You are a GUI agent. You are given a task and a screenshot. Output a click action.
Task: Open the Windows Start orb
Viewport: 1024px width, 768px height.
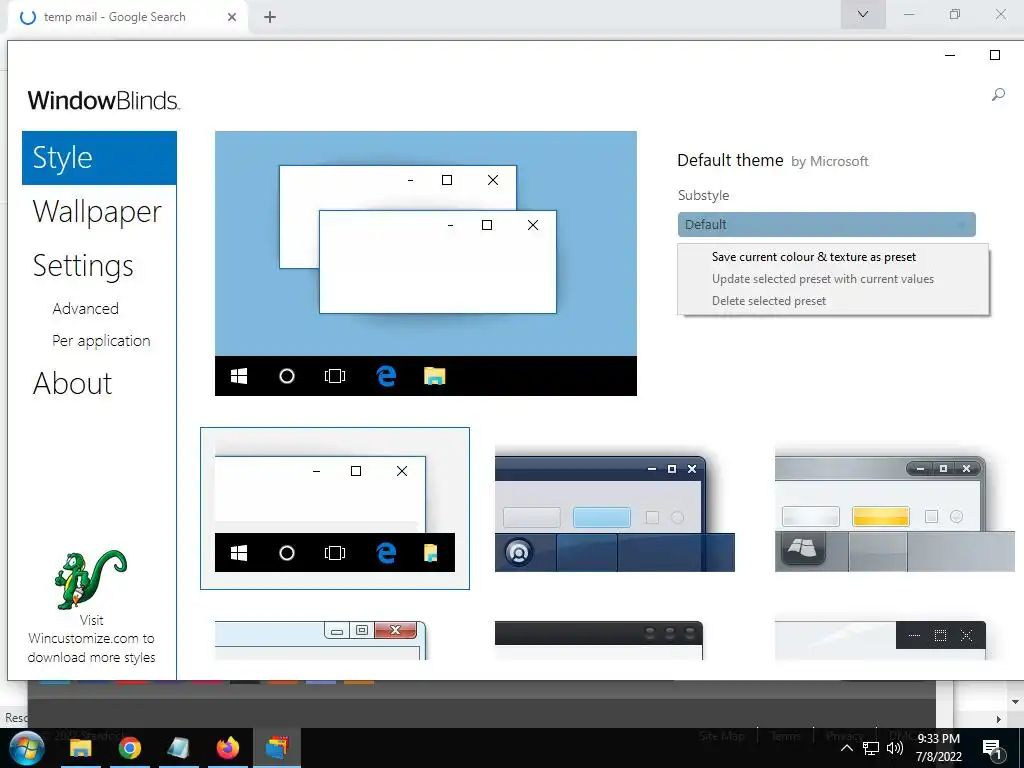coord(27,748)
